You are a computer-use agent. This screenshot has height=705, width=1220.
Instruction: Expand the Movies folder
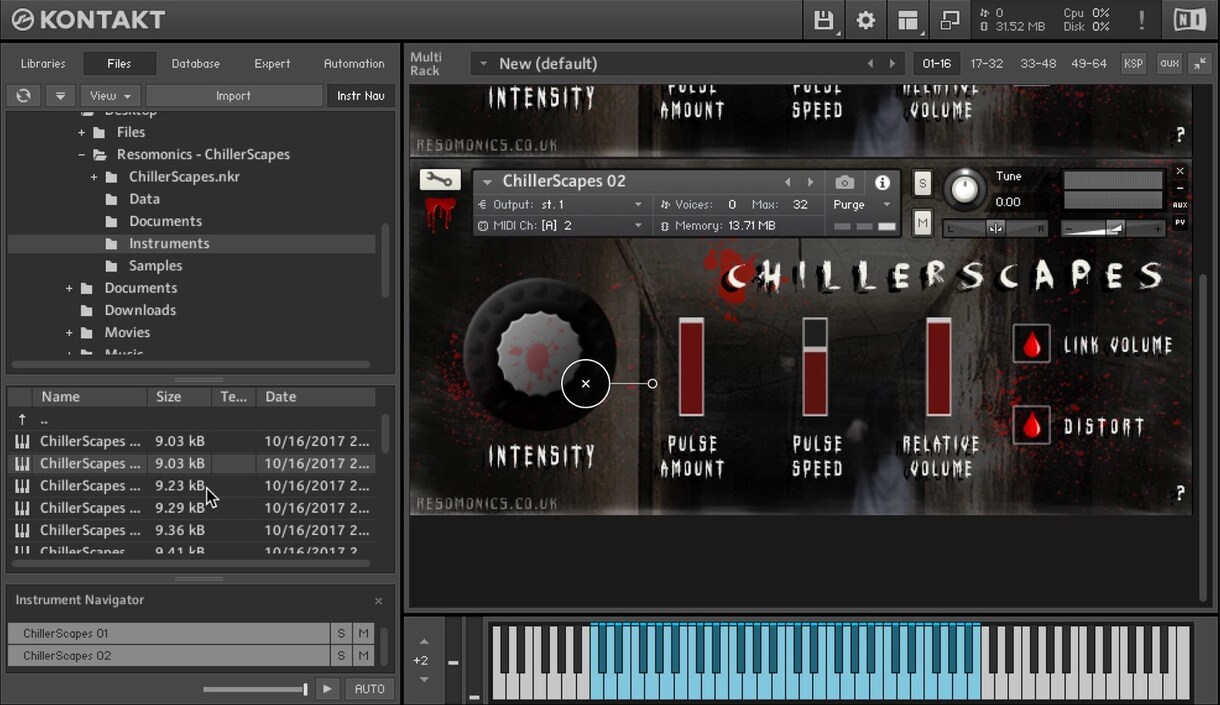[x=70, y=332]
